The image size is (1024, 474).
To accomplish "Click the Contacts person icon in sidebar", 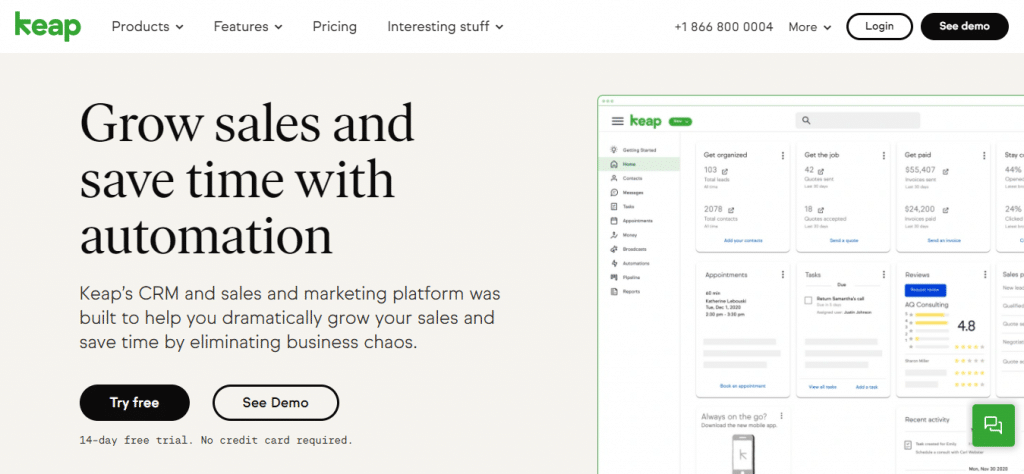I will pyautogui.click(x=613, y=178).
